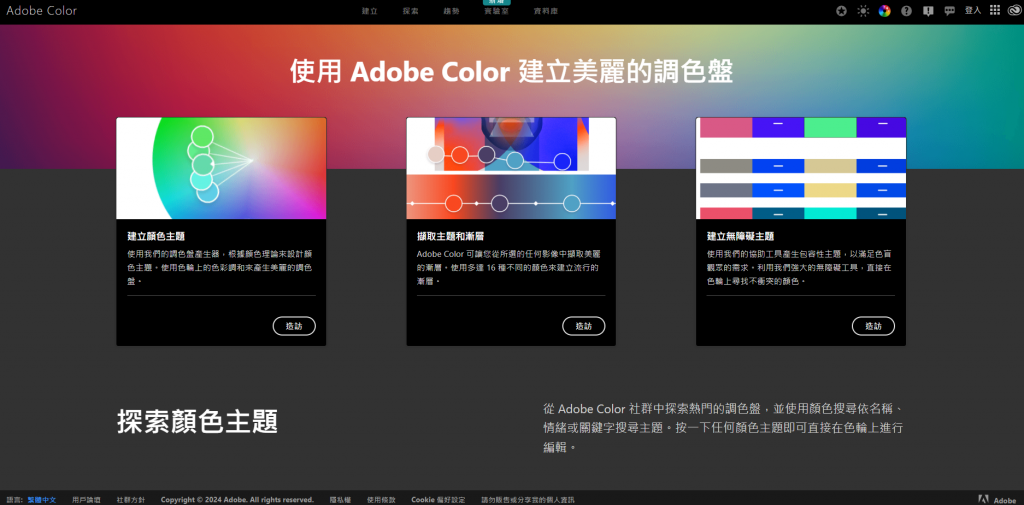Click 造訪 button under 擷取主題和漸層
The height and width of the screenshot is (505, 1024).
click(x=584, y=326)
